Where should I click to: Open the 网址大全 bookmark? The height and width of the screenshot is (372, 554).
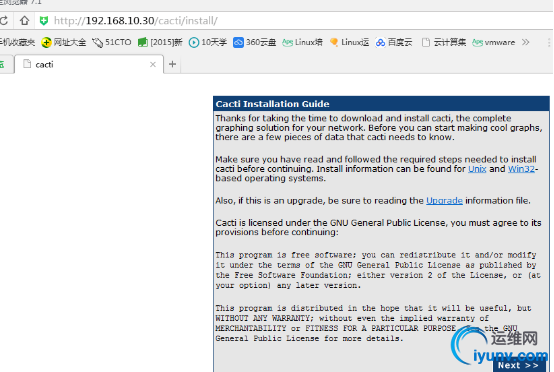pyautogui.click(x=64, y=42)
